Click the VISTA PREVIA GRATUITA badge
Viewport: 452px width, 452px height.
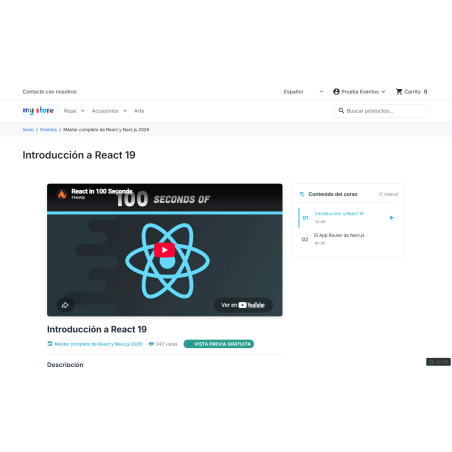tap(219, 344)
